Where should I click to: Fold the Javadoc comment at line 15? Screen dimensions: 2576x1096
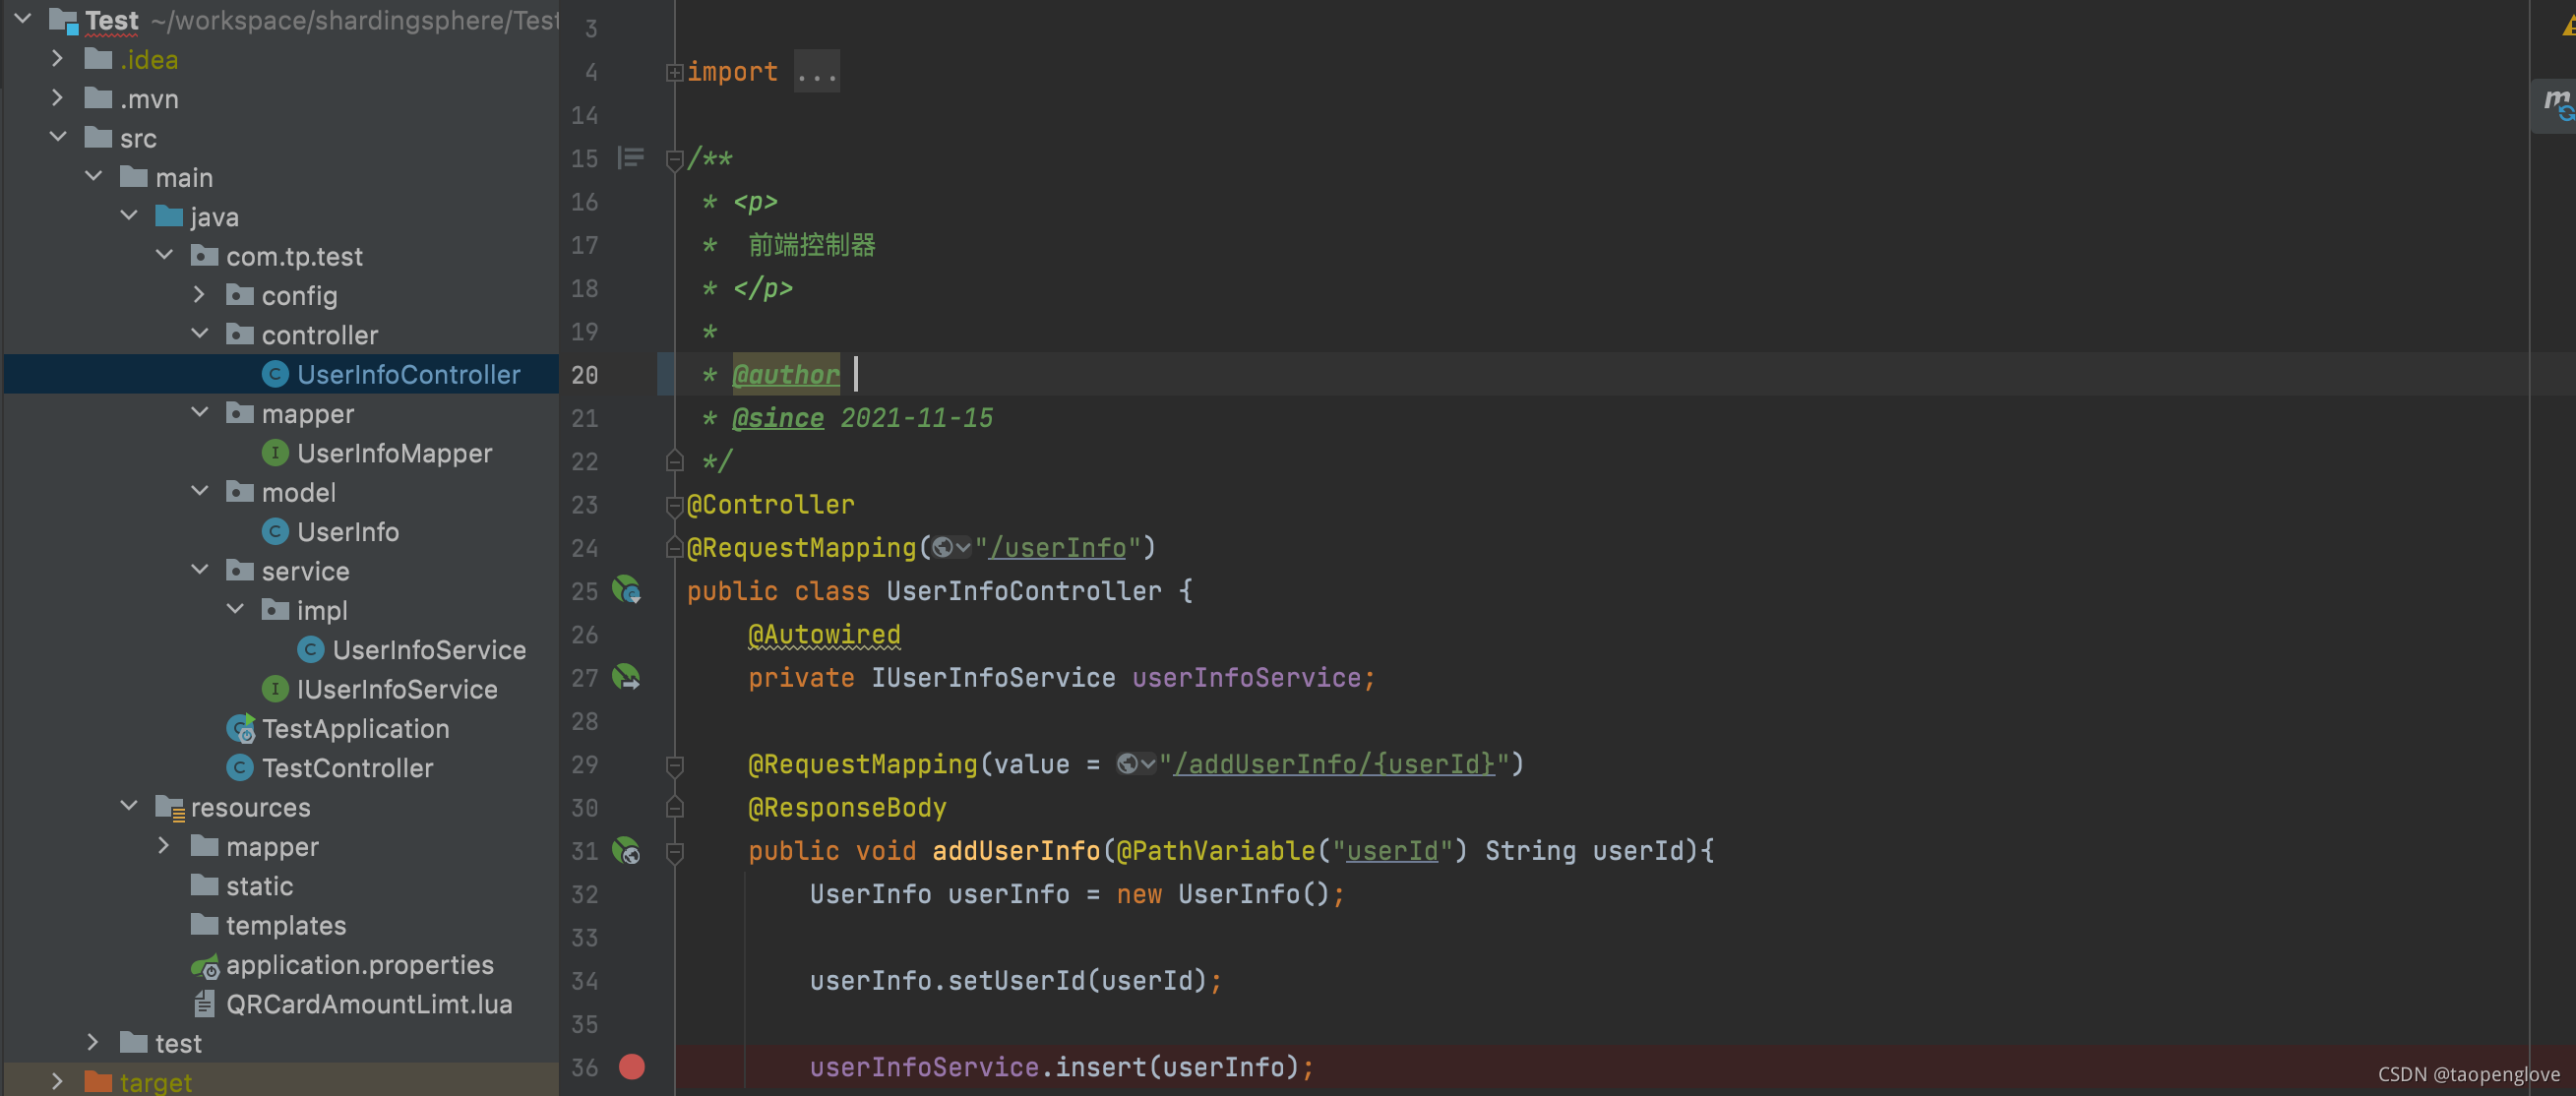pos(675,159)
